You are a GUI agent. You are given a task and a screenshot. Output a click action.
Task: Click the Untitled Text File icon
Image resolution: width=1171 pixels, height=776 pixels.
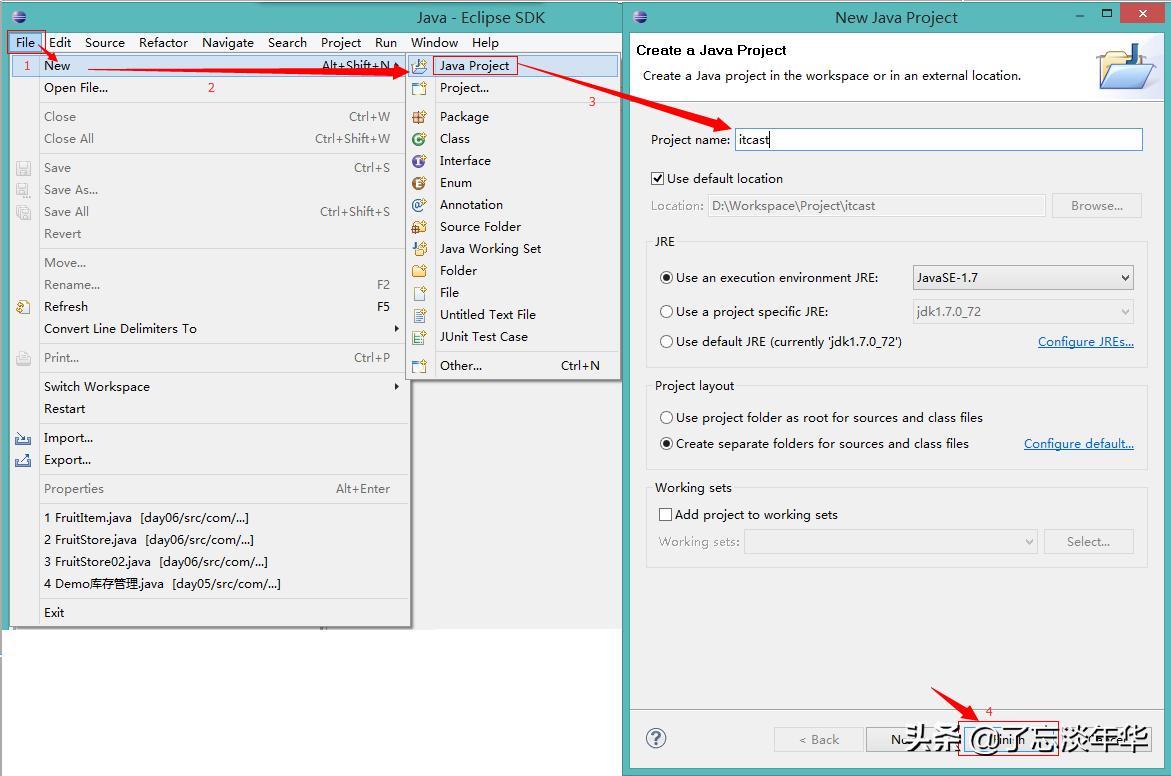tap(420, 314)
